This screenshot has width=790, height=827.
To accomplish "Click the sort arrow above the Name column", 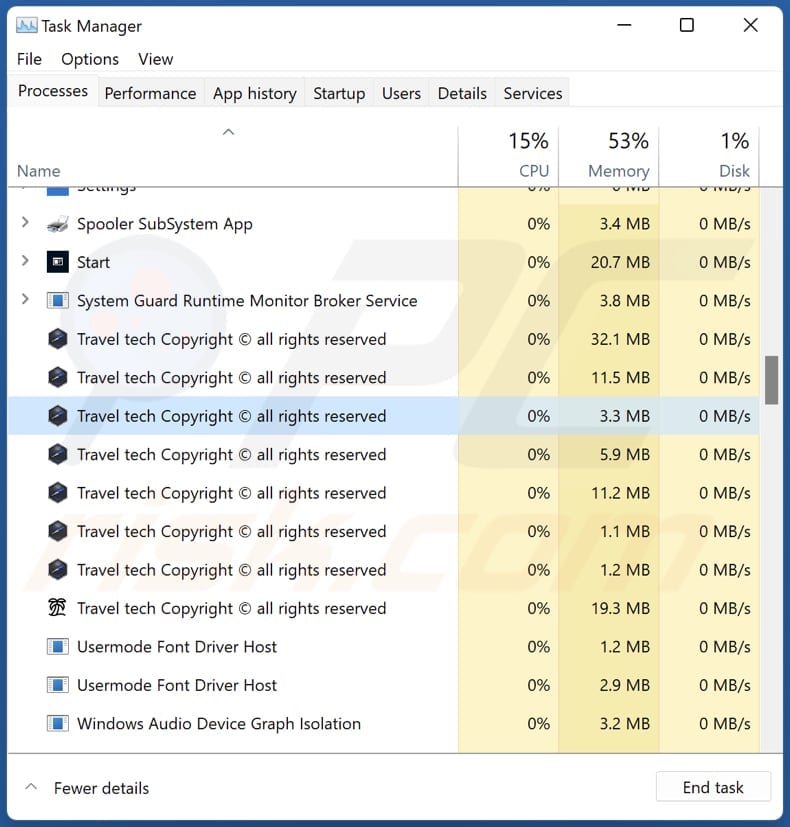I will 228,132.
